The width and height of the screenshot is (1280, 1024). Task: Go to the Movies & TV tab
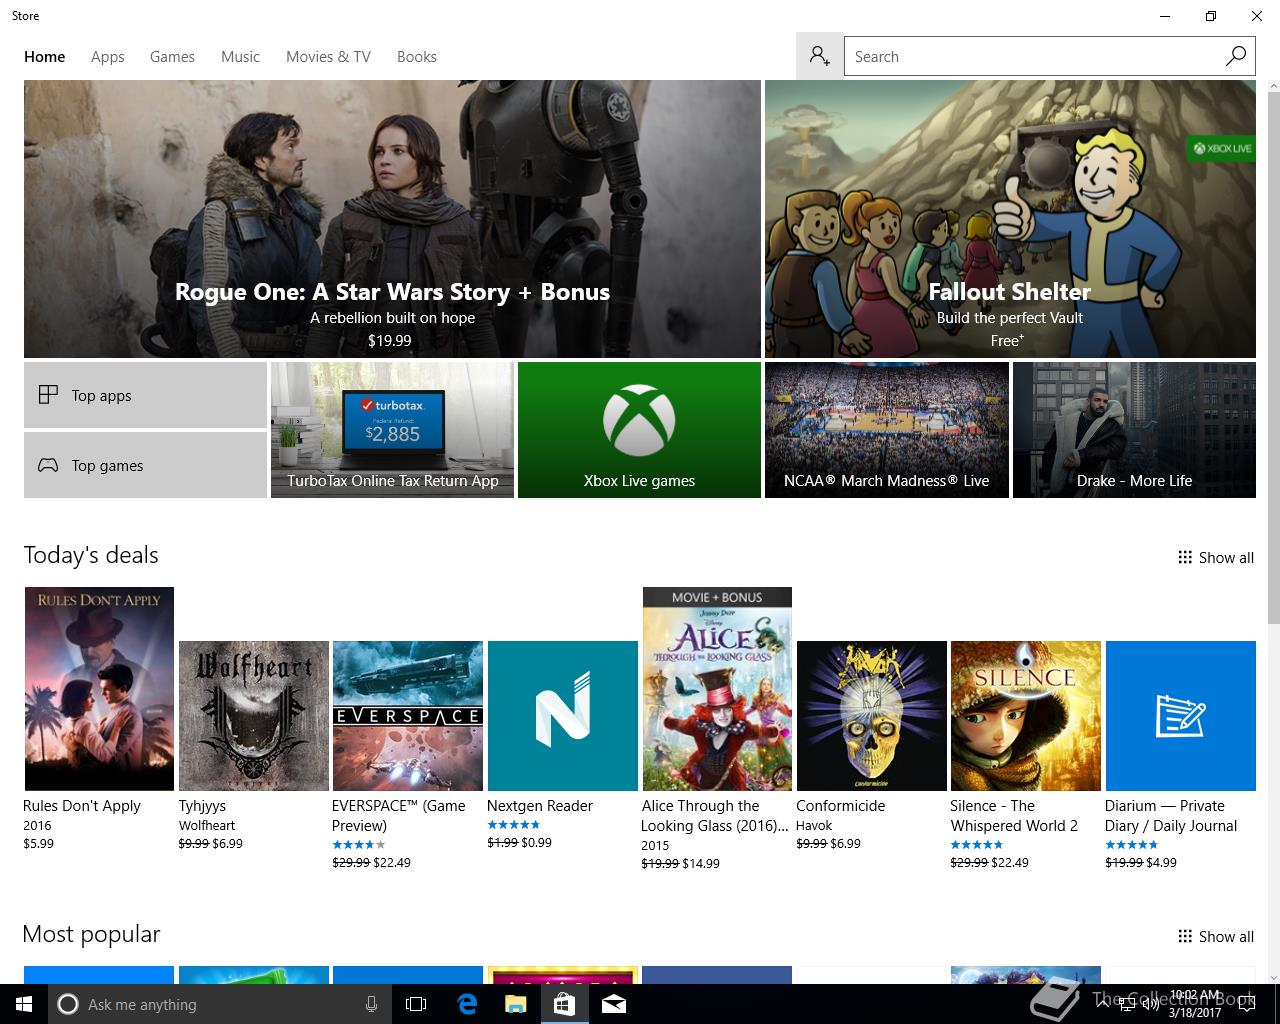(328, 57)
